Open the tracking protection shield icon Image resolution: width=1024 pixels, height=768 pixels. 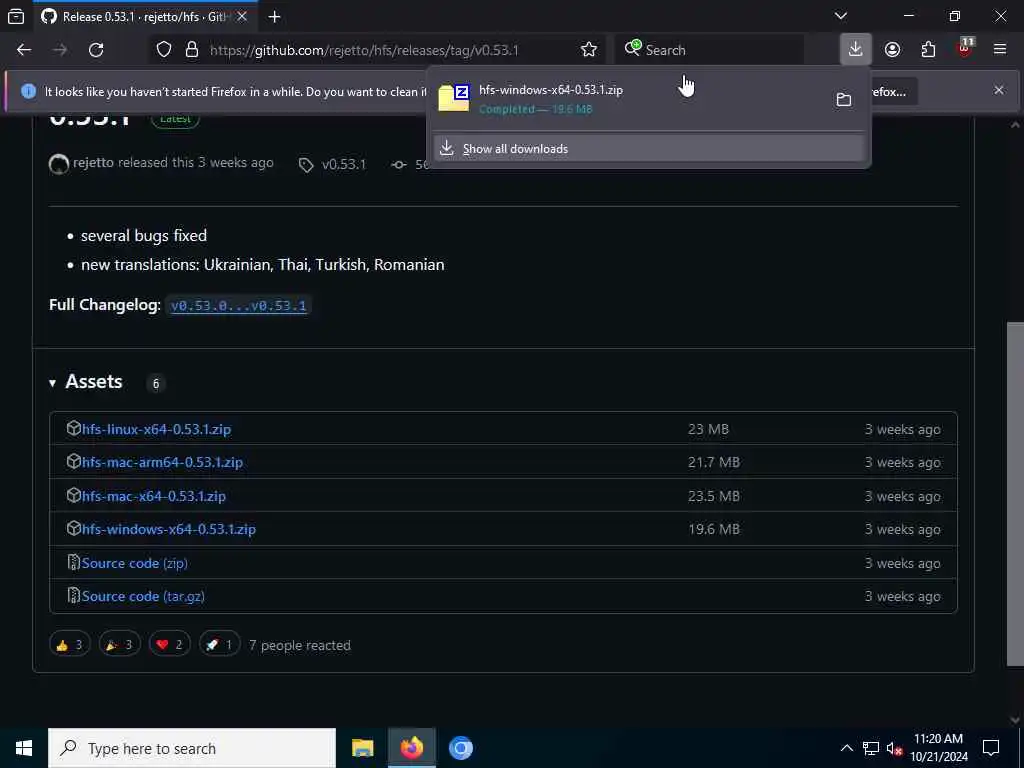(164, 50)
